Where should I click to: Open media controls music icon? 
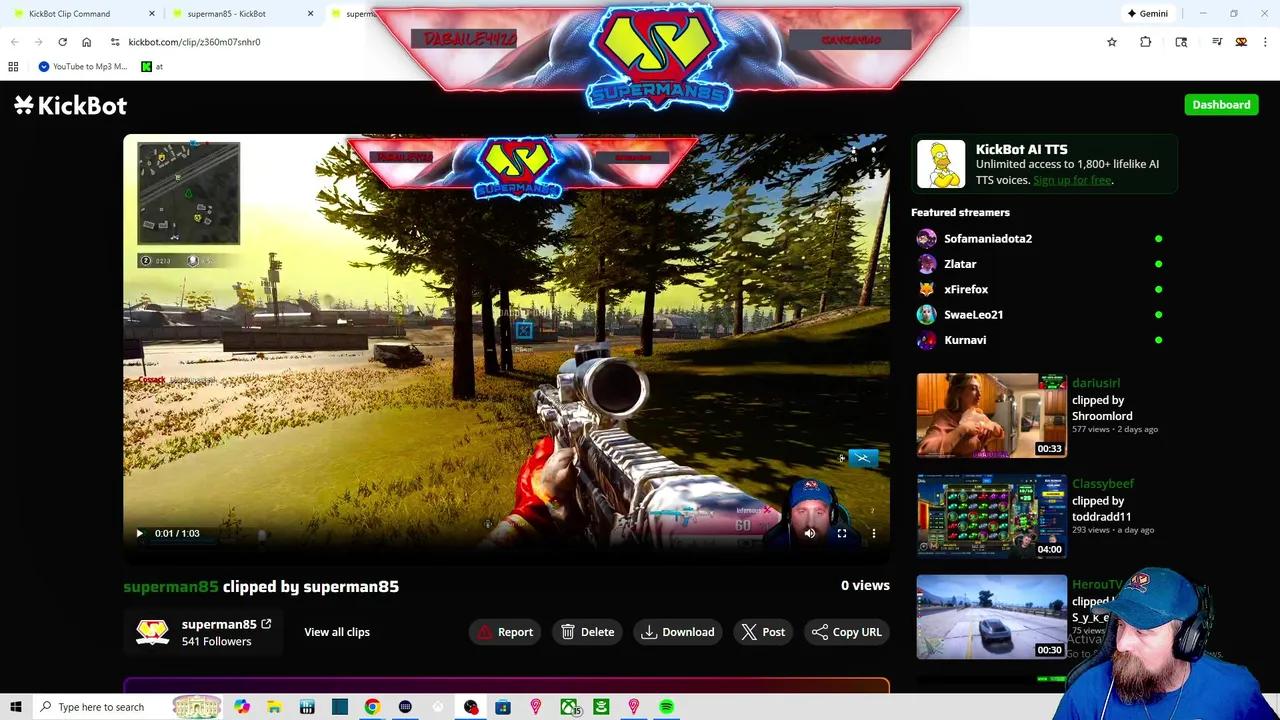pyautogui.click(x=1217, y=42)
